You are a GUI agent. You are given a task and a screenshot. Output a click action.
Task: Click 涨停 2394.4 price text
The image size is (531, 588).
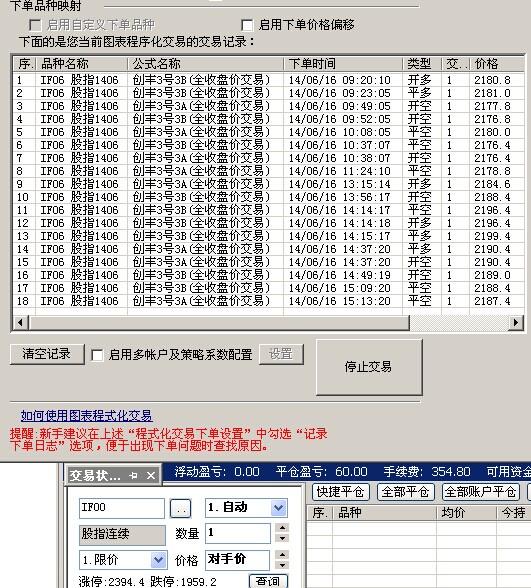pyautogui.click(x=111, y=582)
